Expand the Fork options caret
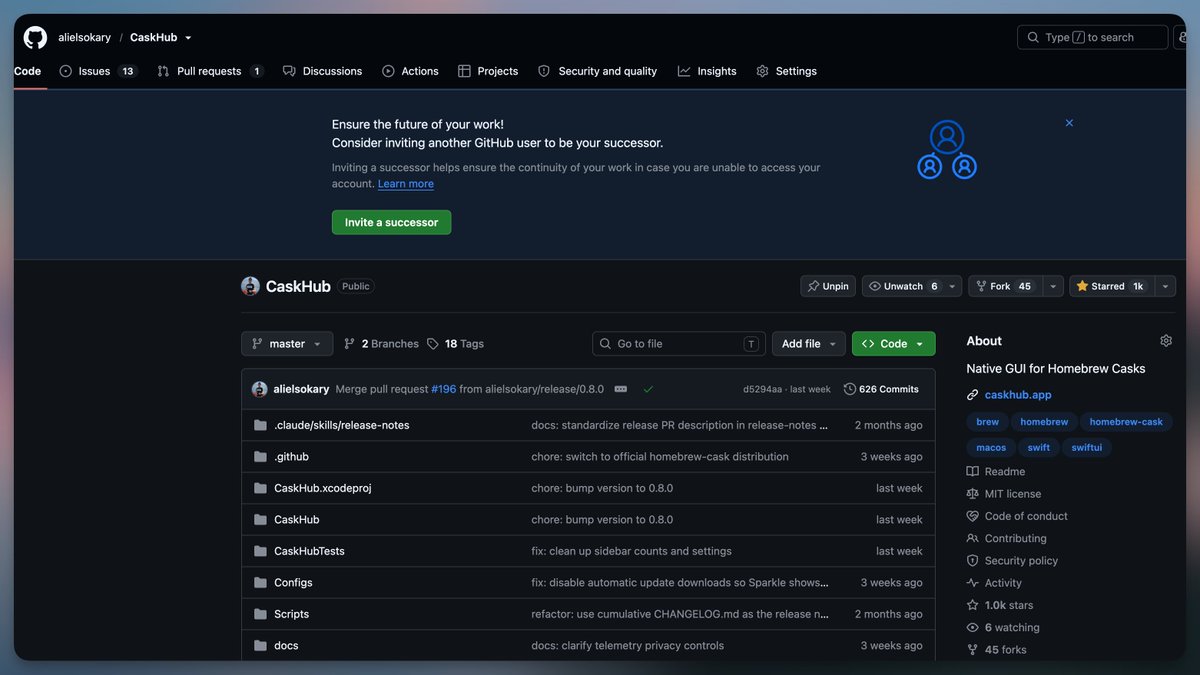The image size is (1200, 675). point(1053,286)
